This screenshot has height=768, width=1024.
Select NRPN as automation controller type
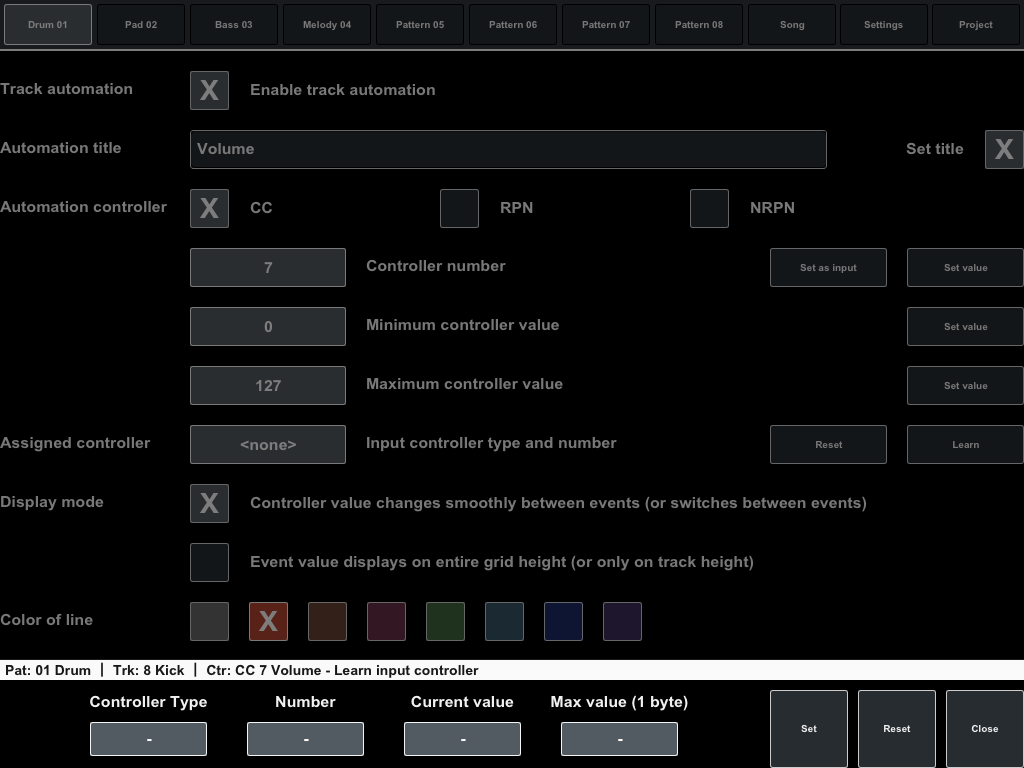pyautogui.click(x=709, y=208)
